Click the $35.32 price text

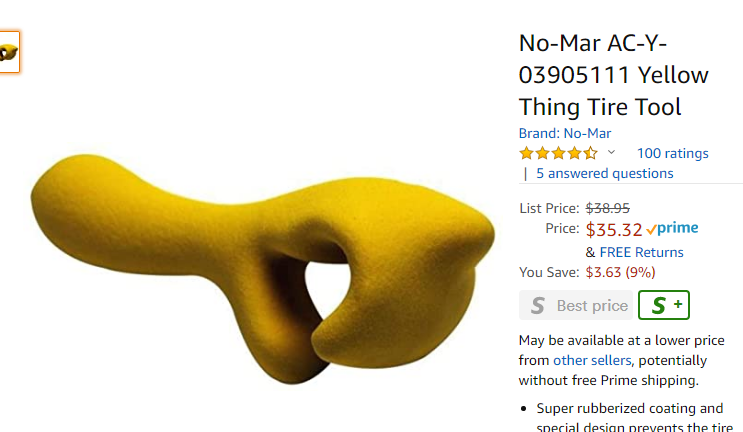[614, 230]
